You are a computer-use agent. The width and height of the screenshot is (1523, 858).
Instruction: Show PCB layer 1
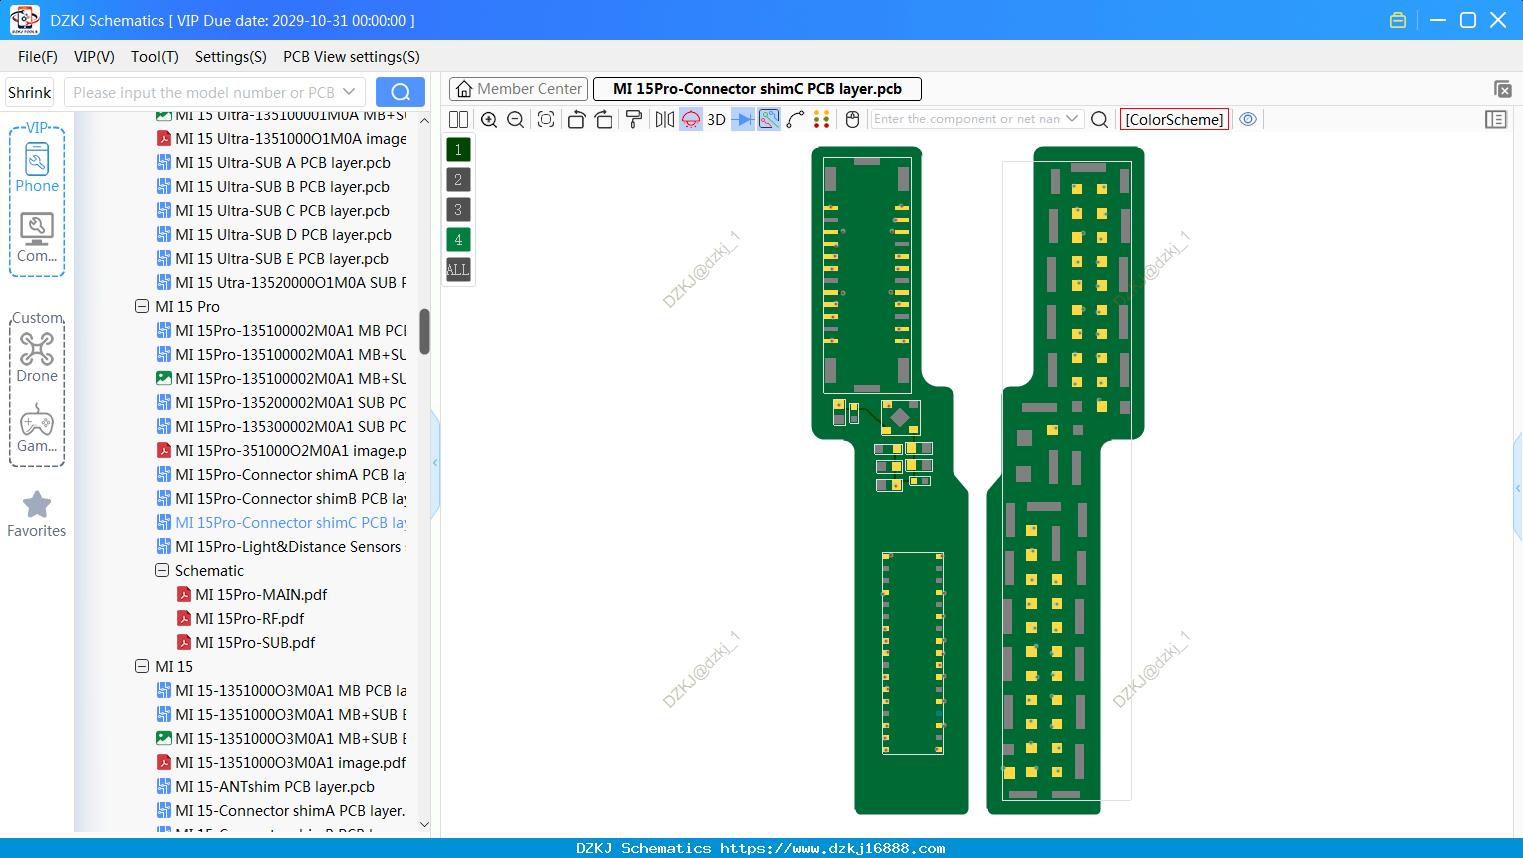(458, 150)
